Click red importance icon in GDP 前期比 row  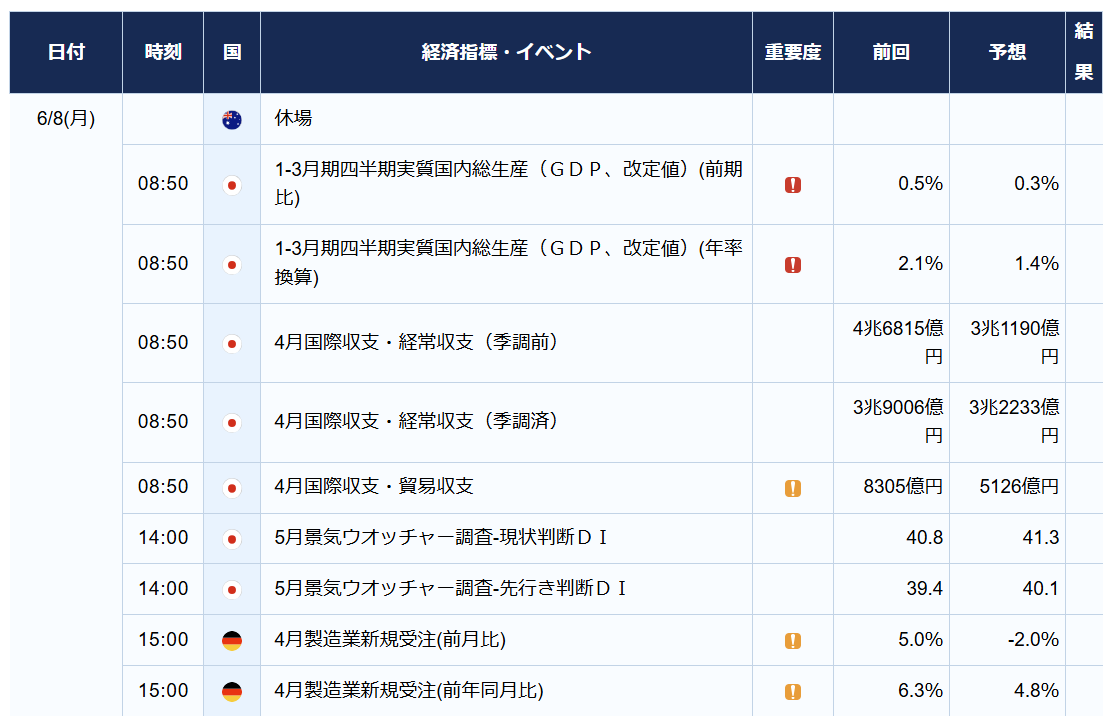pos(793,185)
